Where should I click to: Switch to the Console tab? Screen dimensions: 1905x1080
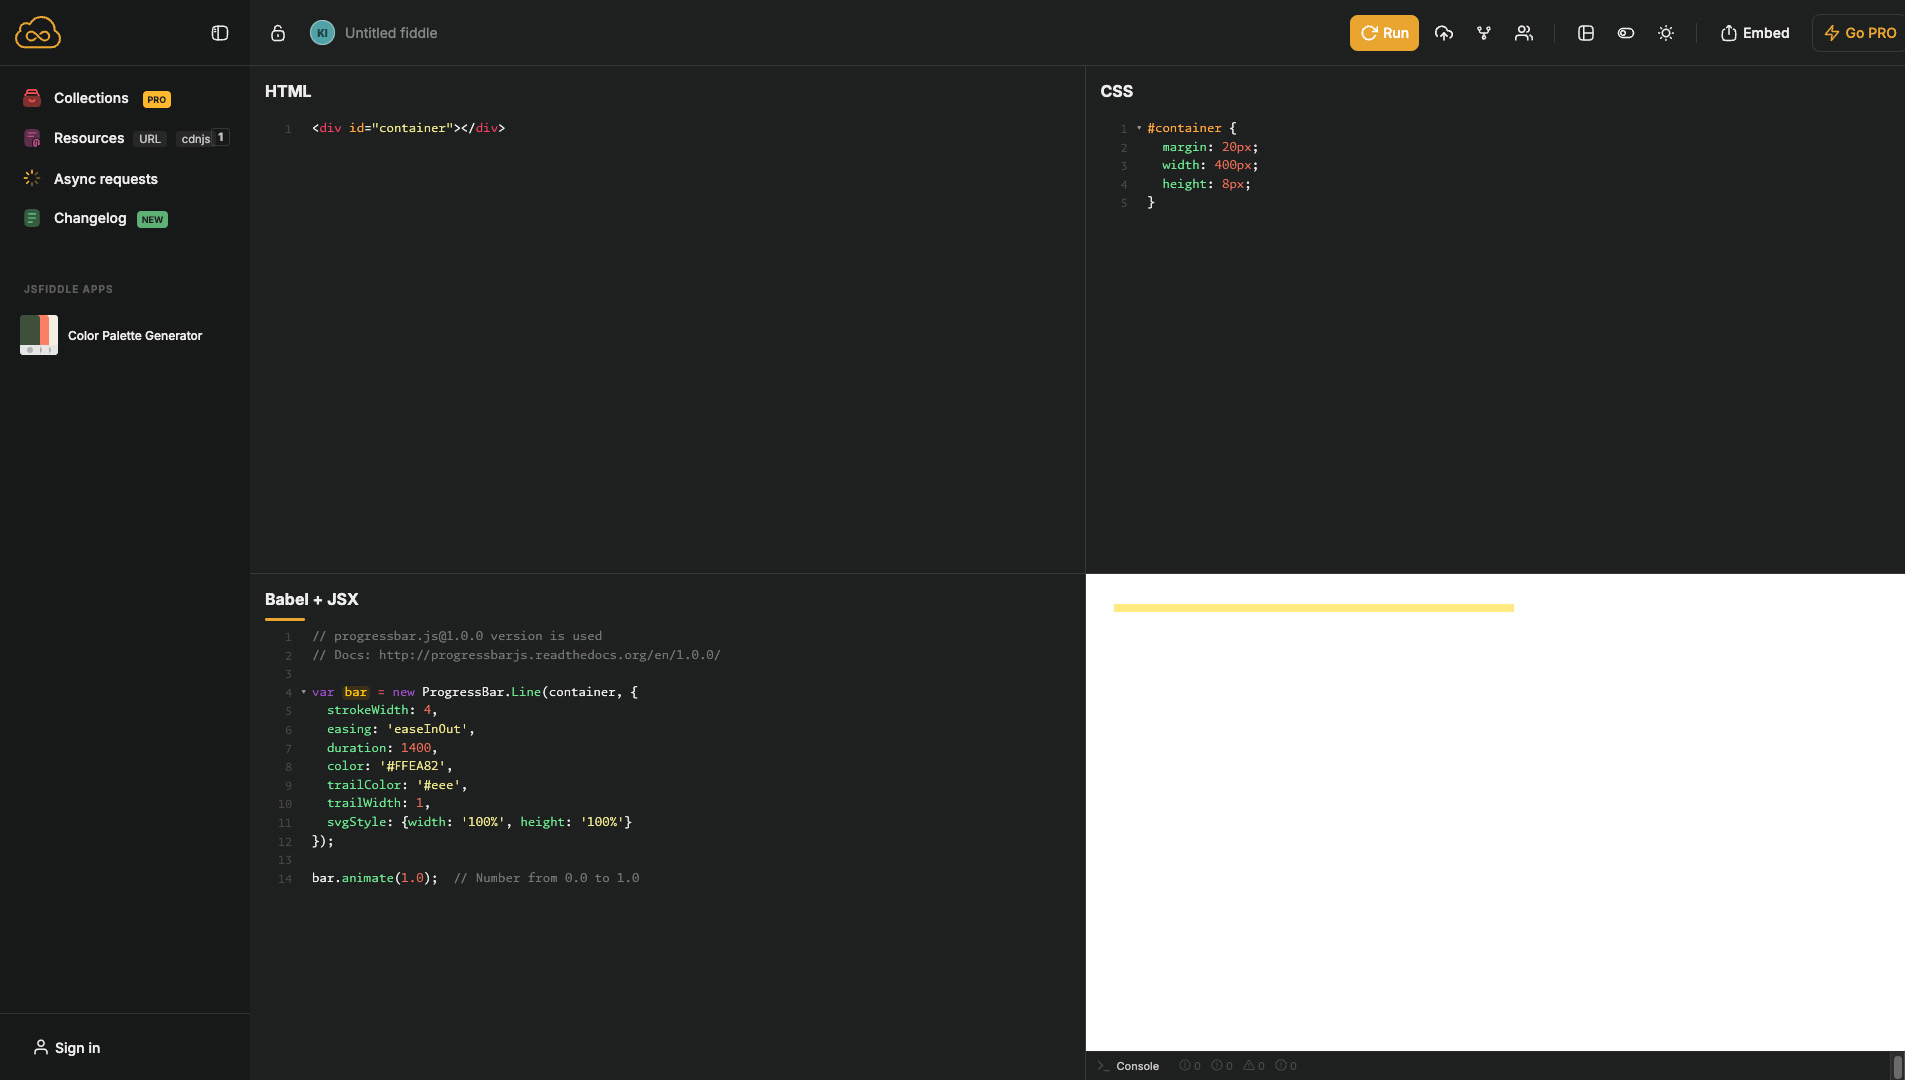click(x=1137, y=1065)
